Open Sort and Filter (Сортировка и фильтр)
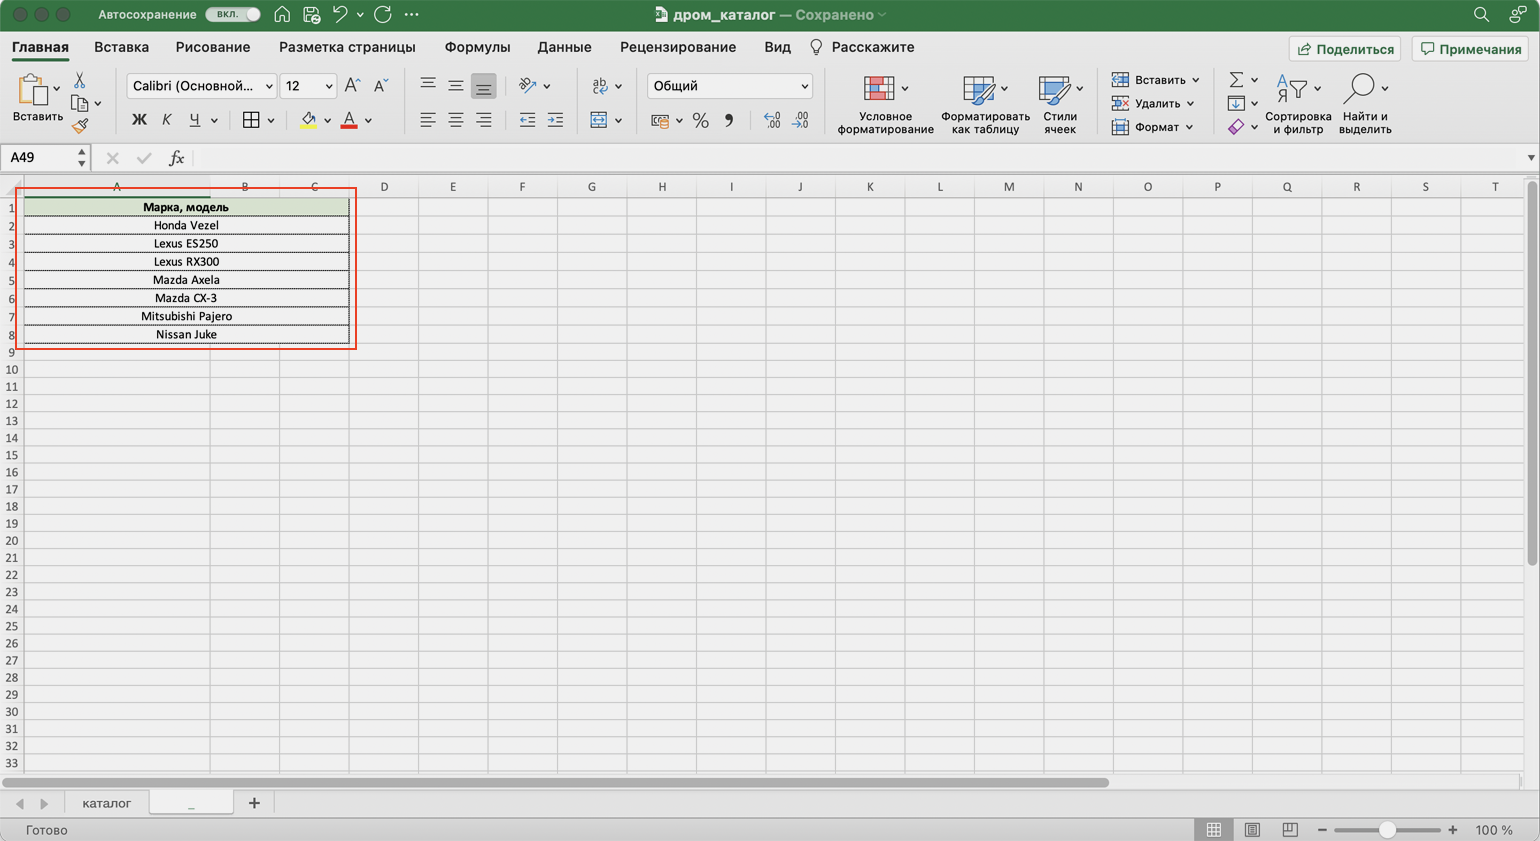The image size is (1540, 841). click(1297, 104)
